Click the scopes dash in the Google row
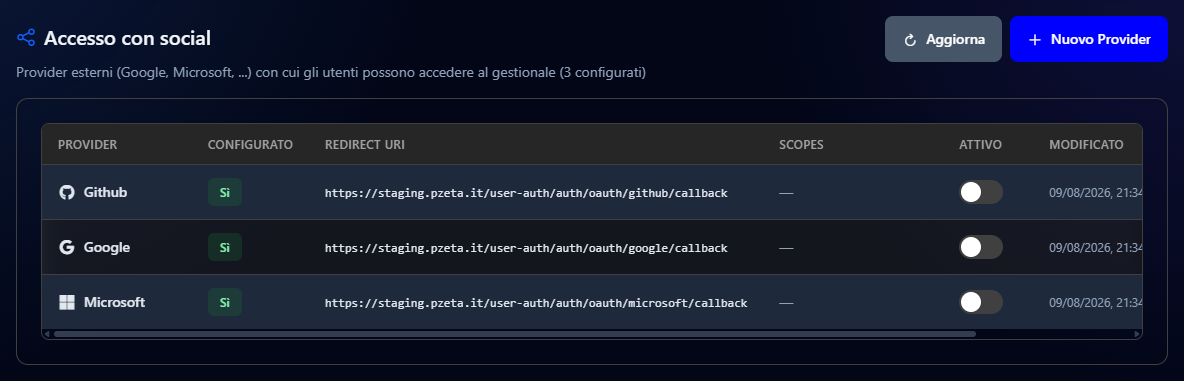 [786, 248]
